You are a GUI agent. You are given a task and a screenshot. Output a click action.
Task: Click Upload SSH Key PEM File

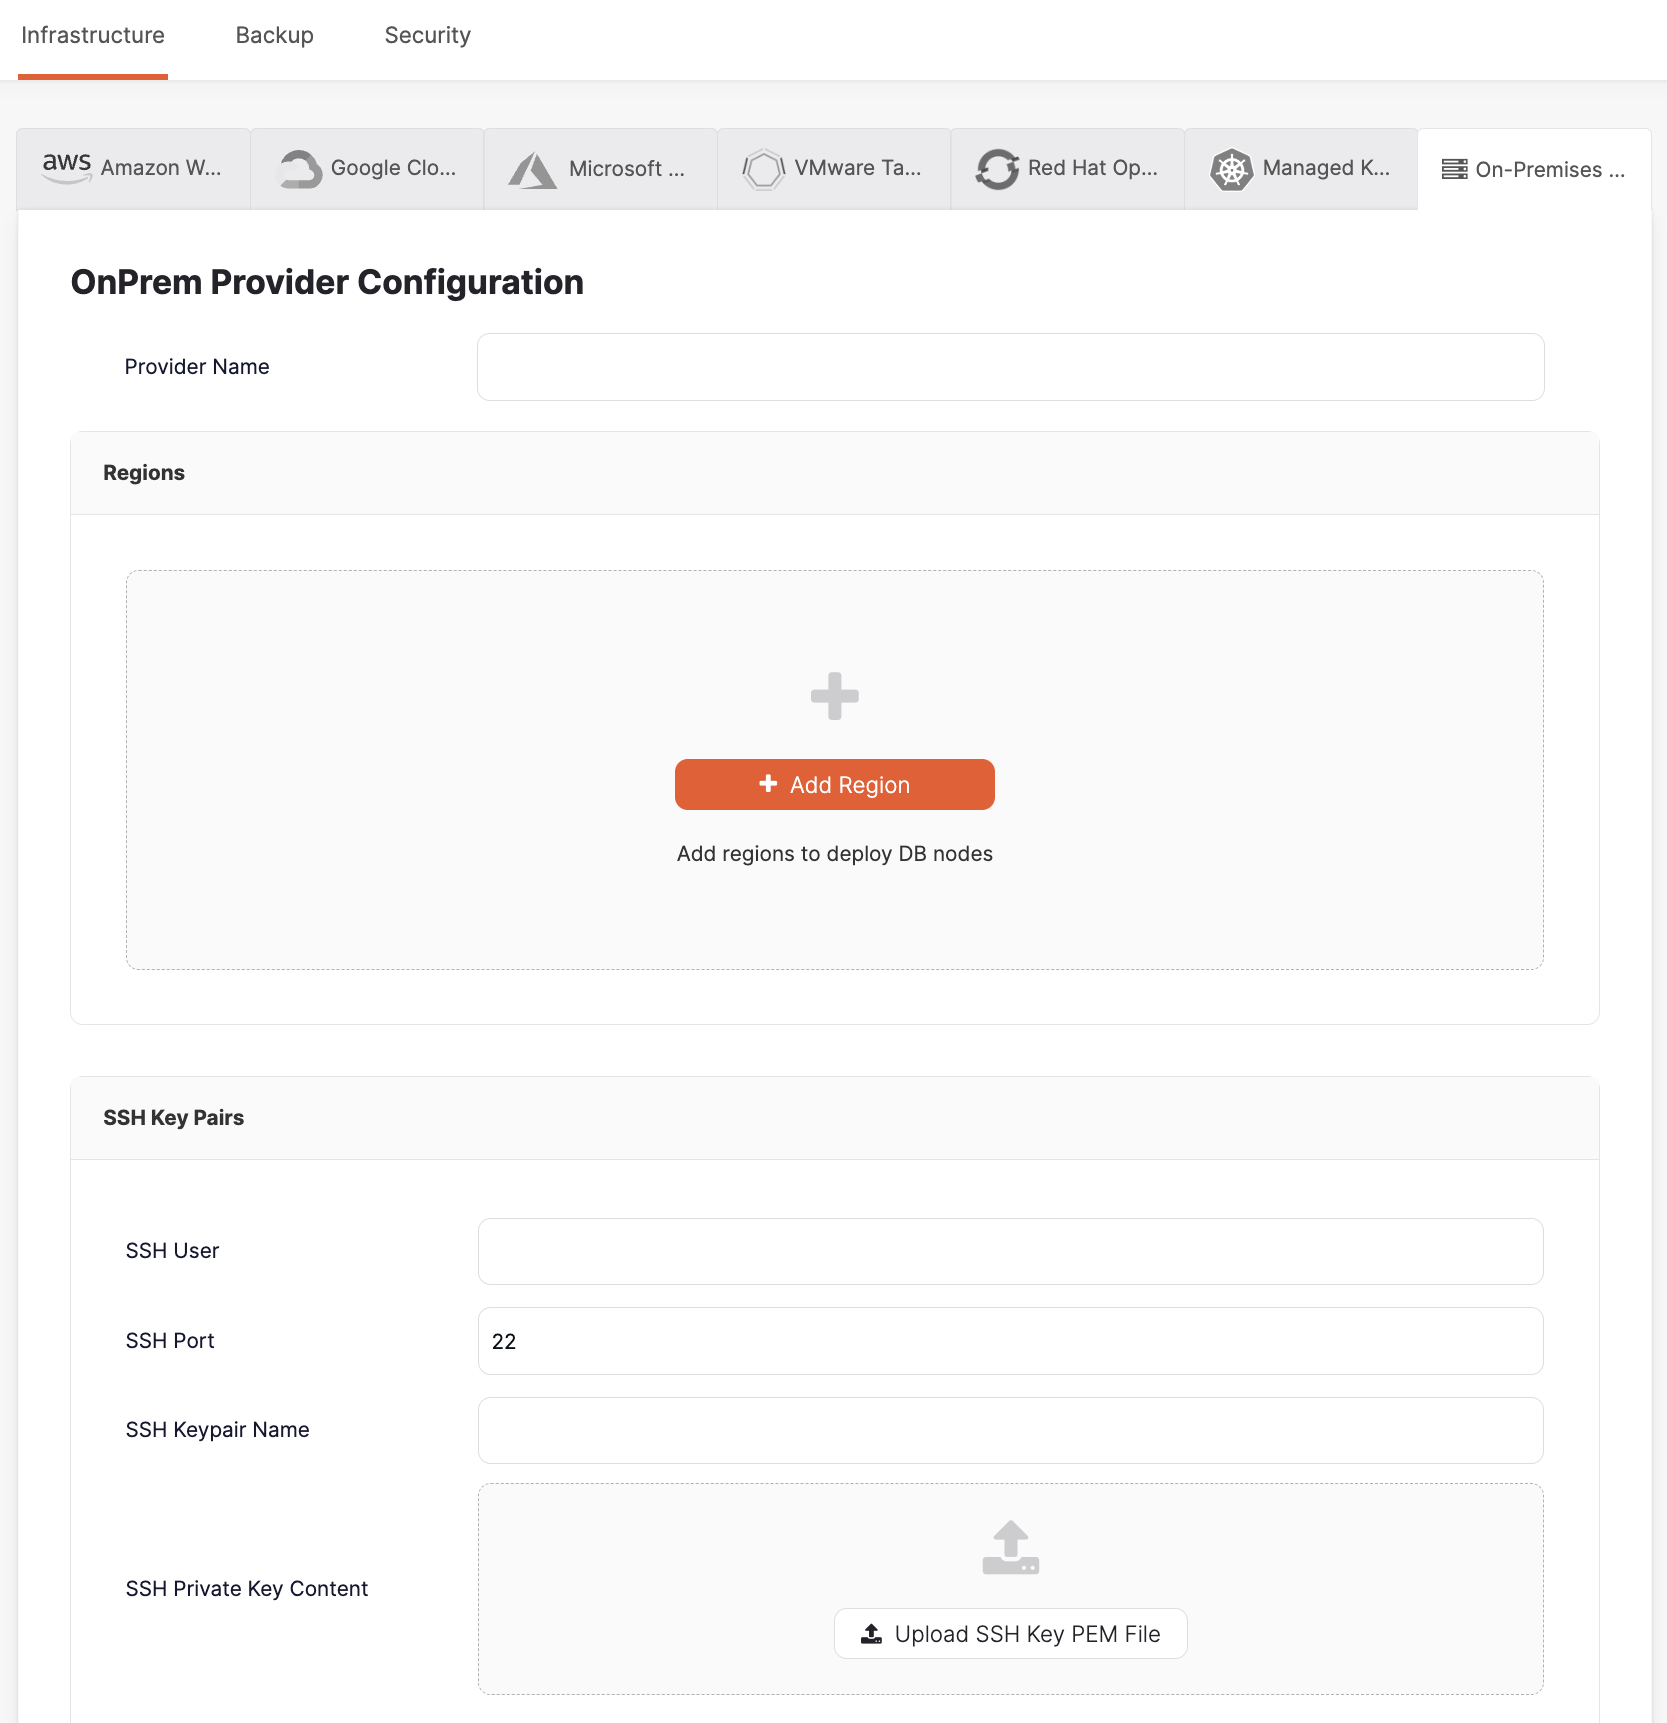click(x=1009, y=1633)
